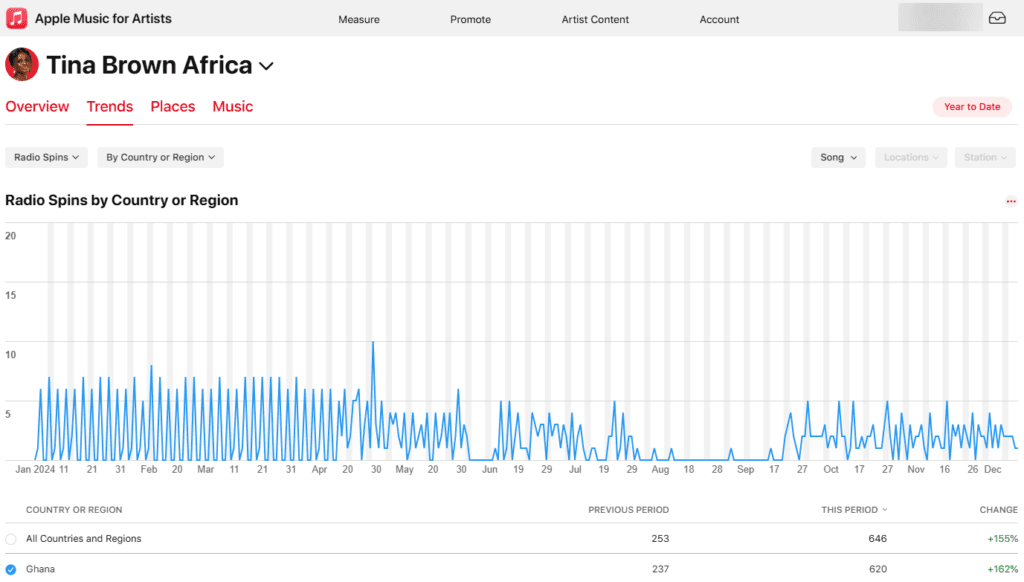Open the inbox tray icon
Viewport: 1024px width, 582px height.
997,18
